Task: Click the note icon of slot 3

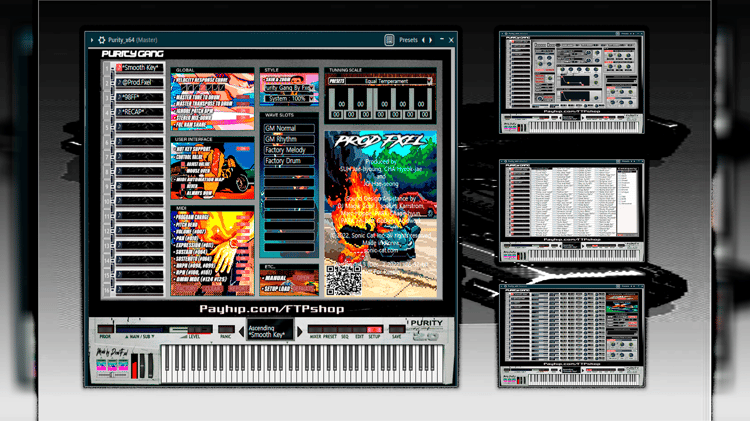Action: pos(119,97)
